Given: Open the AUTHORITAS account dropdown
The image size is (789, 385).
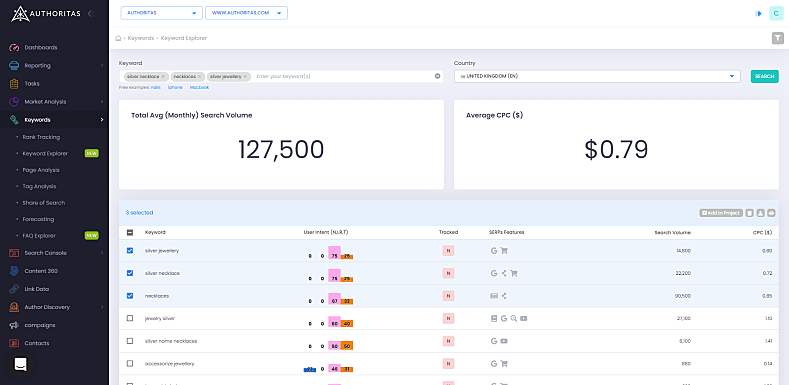Looking at the screenshot, I should tap(162, 13).
